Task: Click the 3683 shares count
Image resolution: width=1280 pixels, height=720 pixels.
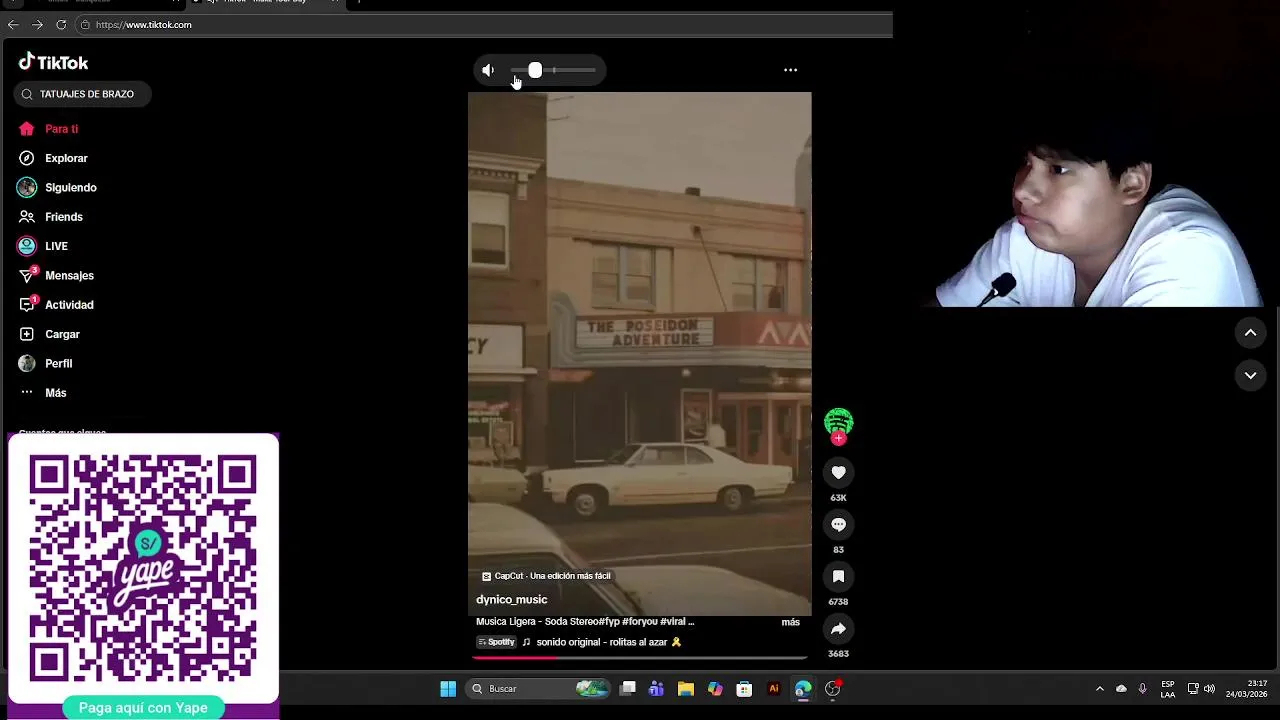Action: point(838,654)
